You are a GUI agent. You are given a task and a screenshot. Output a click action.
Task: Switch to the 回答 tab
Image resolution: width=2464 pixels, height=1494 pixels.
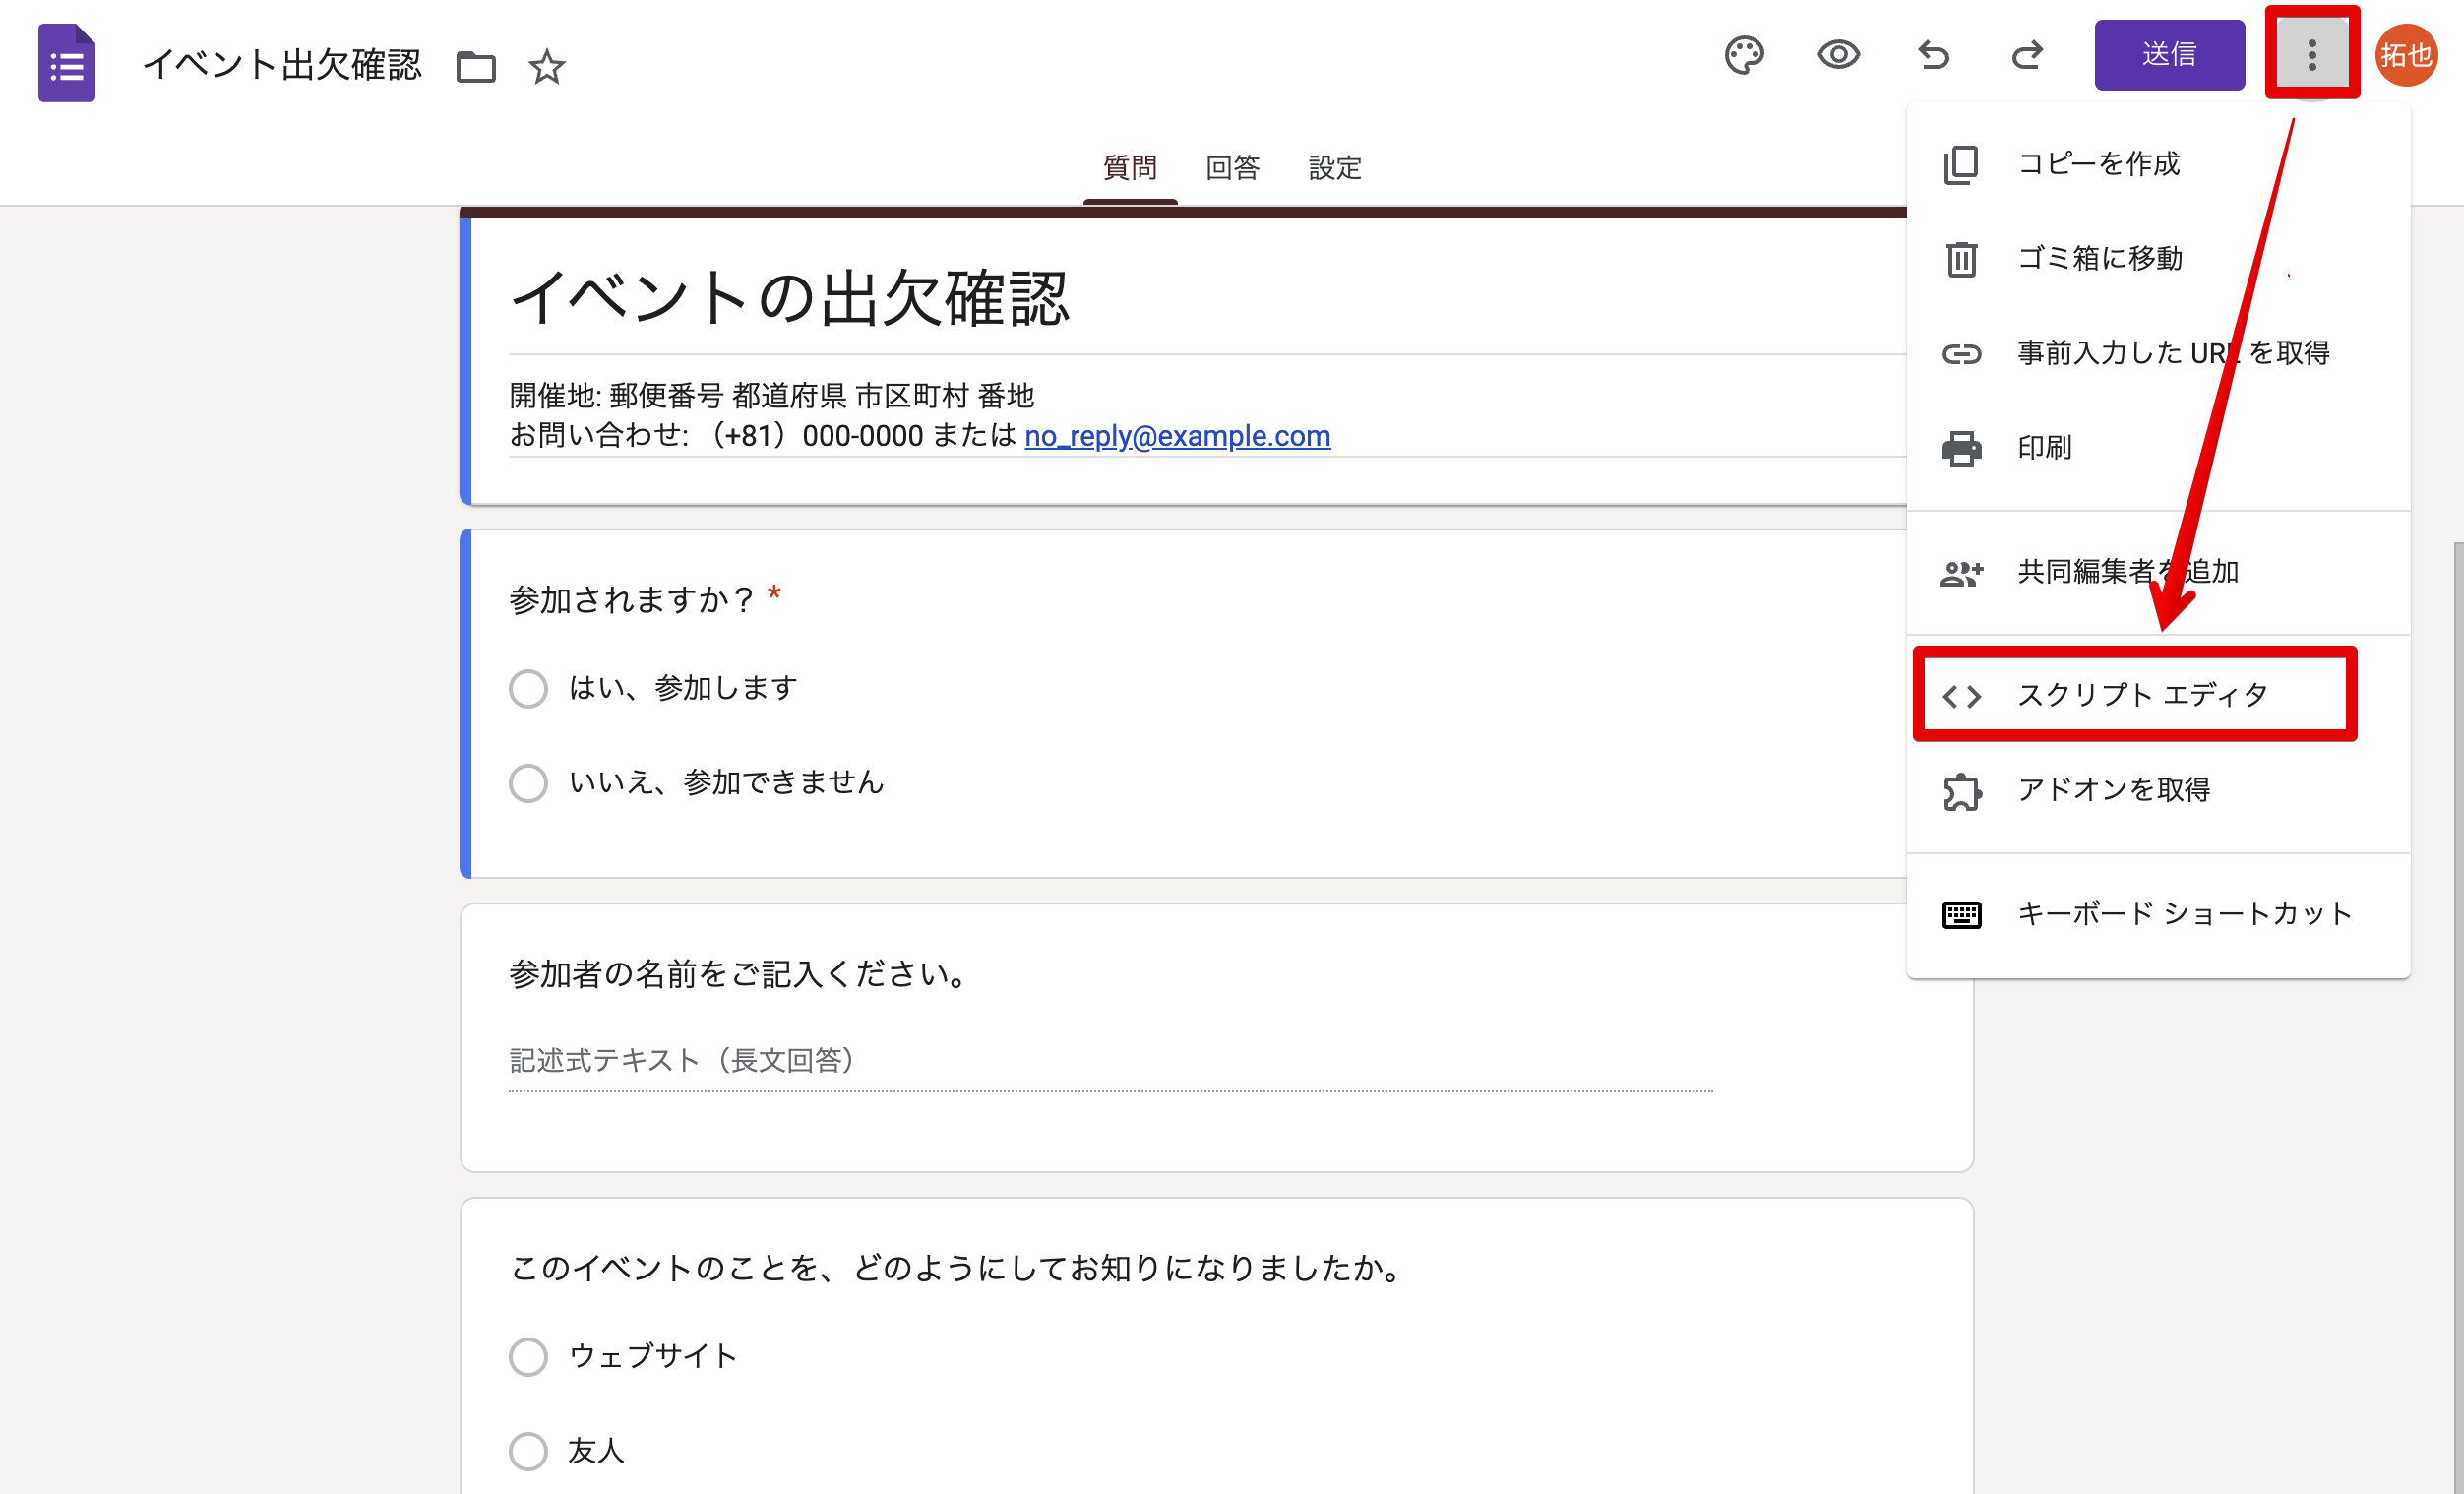click(1233, 168)
